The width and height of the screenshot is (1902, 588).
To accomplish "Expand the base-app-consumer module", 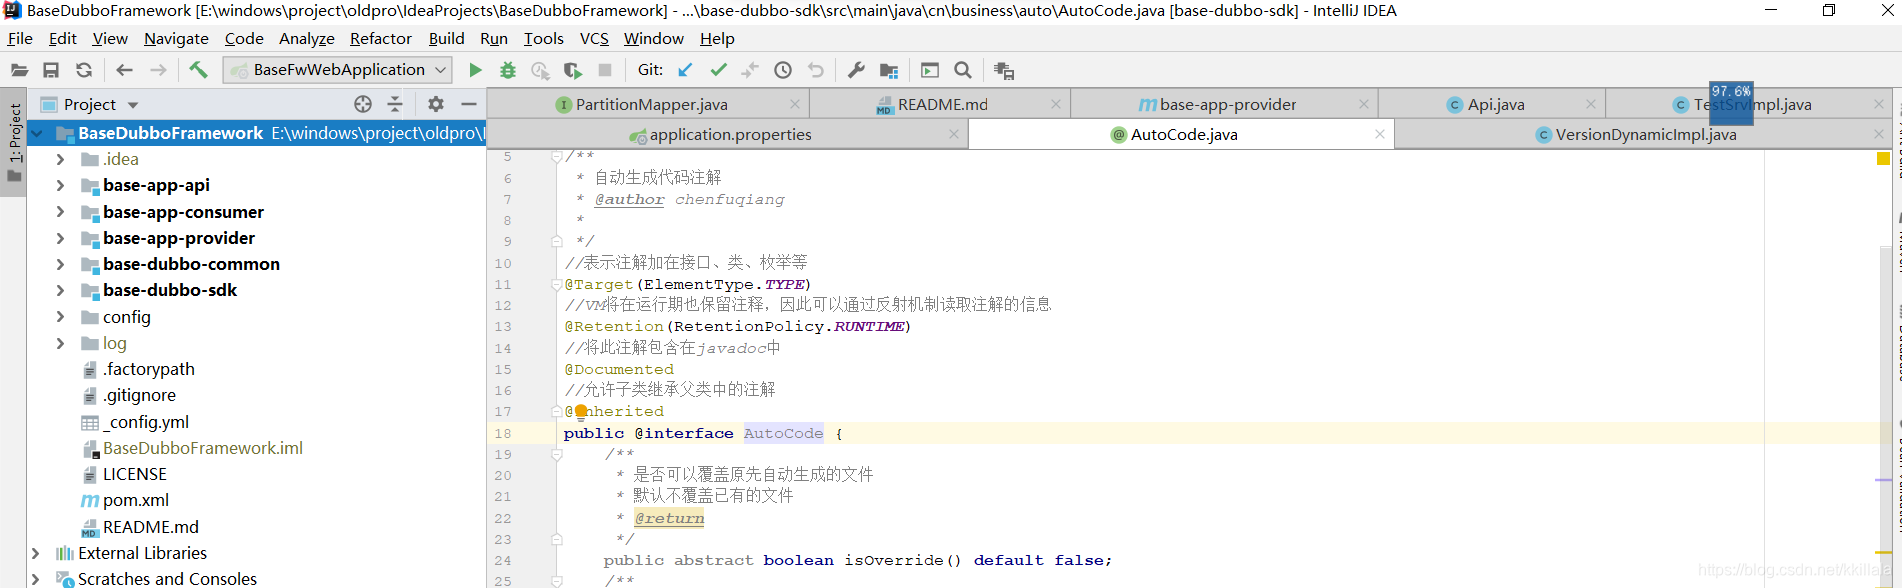I will point(60,212).
